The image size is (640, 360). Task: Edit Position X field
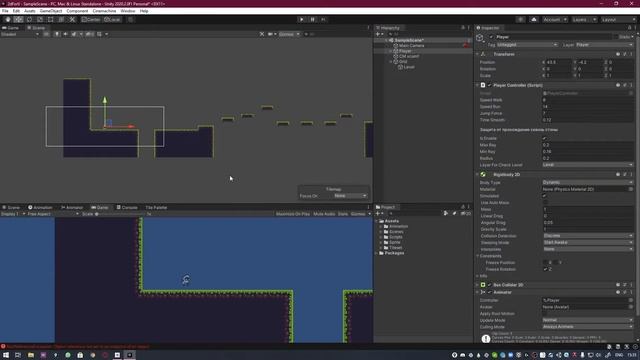[x=558, y=62]
